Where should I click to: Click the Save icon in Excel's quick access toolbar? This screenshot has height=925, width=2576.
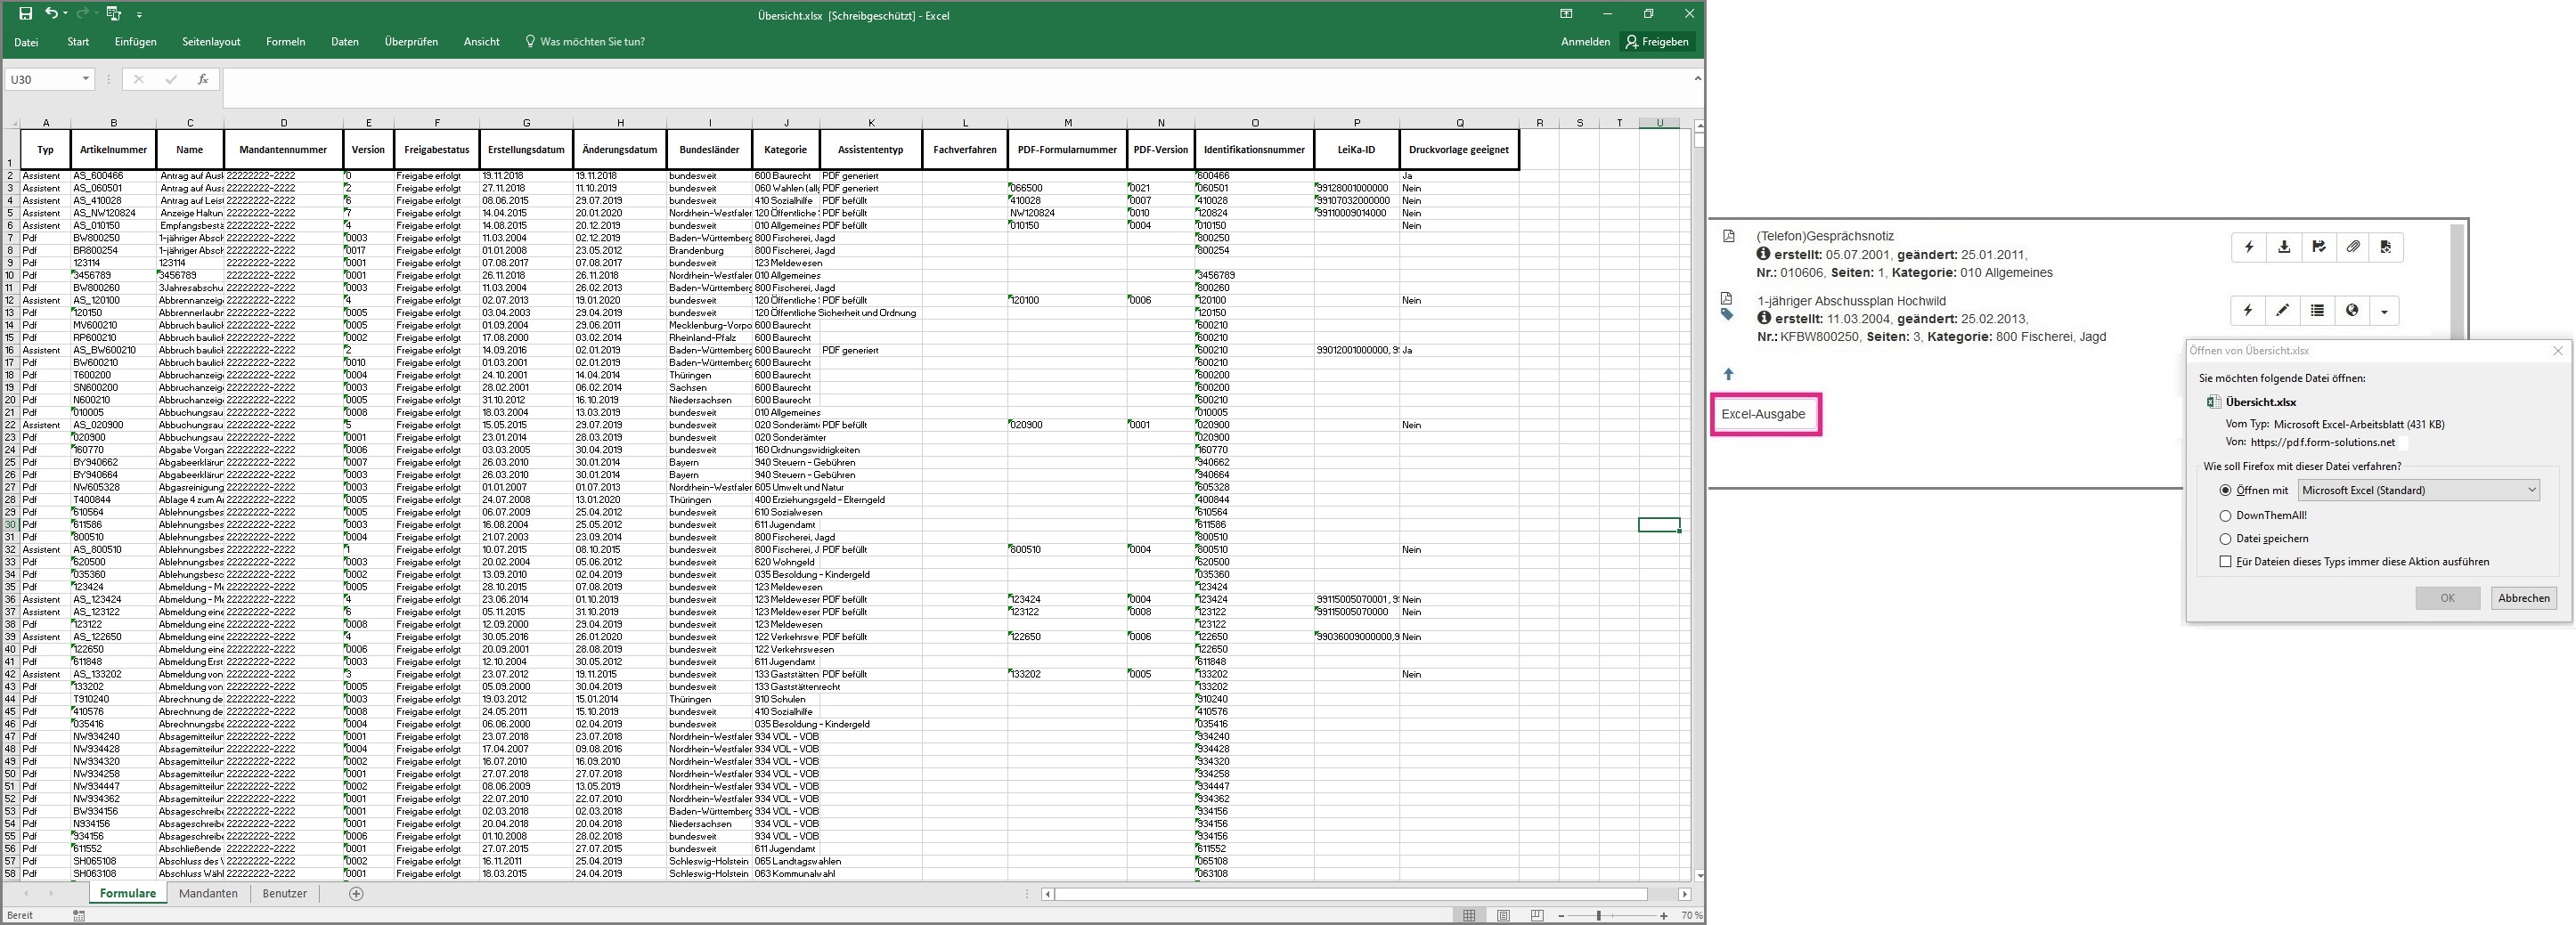tap(25, 14)
